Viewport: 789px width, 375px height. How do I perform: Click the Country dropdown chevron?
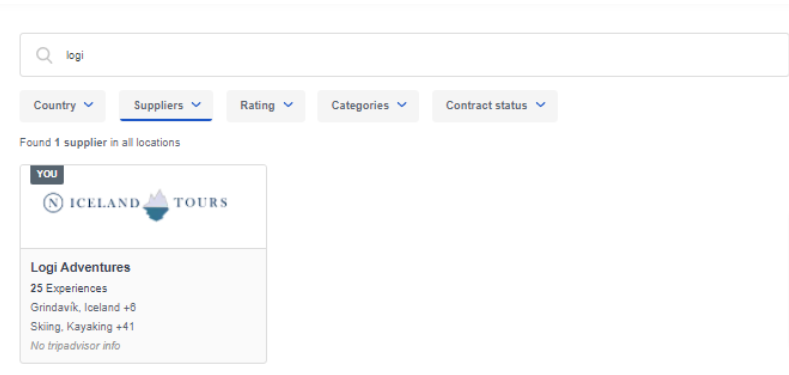89,105
